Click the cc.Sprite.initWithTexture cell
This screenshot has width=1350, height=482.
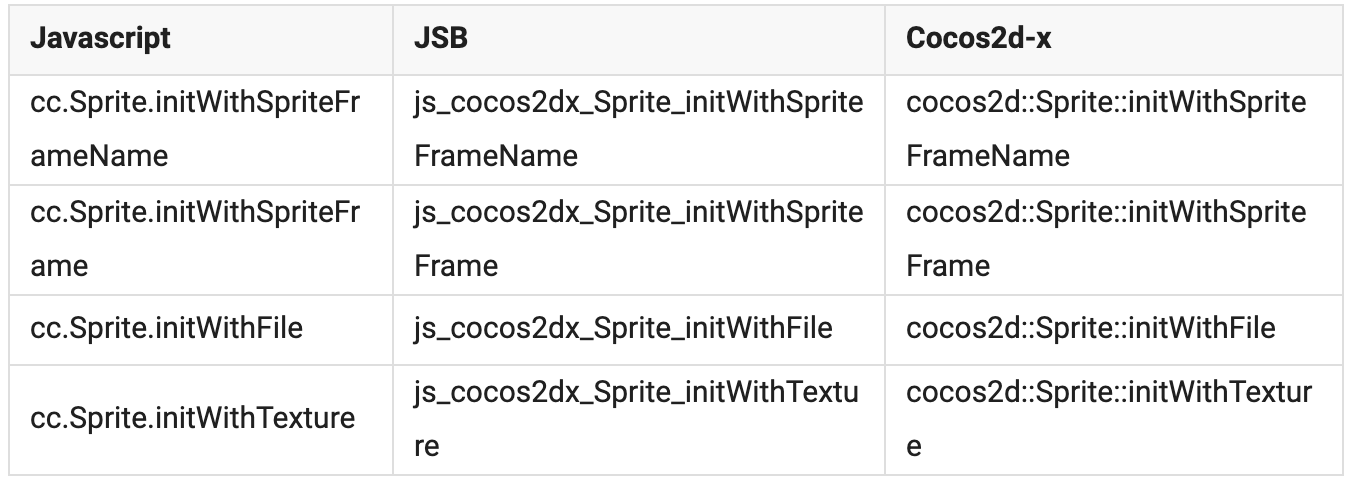pyautogui.click(x=193, y=417)
